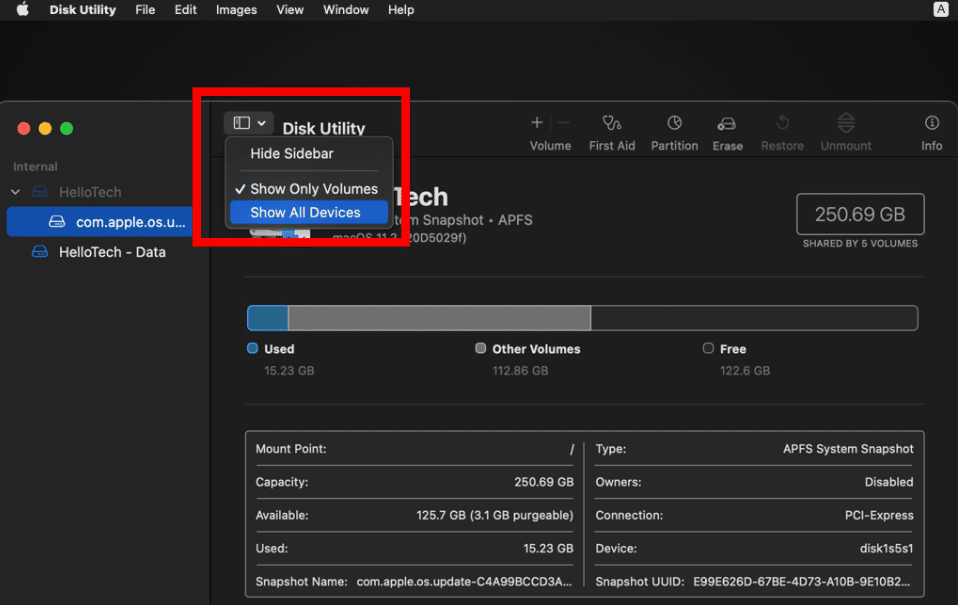
Task: Open the View menu in menu bar
Action: (x=290, y=10)
